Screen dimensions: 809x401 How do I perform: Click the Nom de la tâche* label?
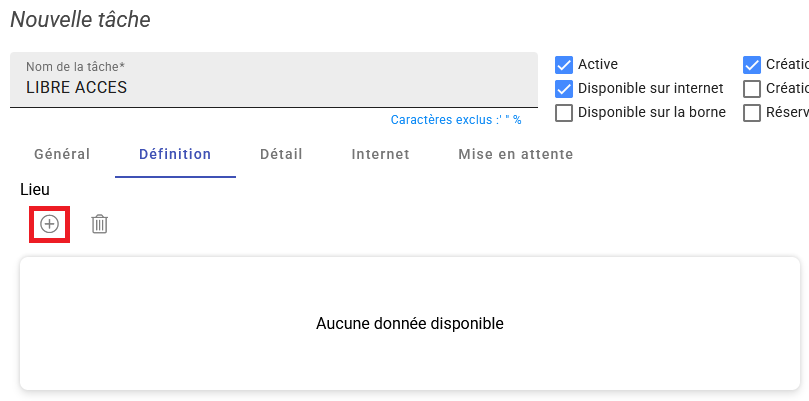click(x=75, y=67)
